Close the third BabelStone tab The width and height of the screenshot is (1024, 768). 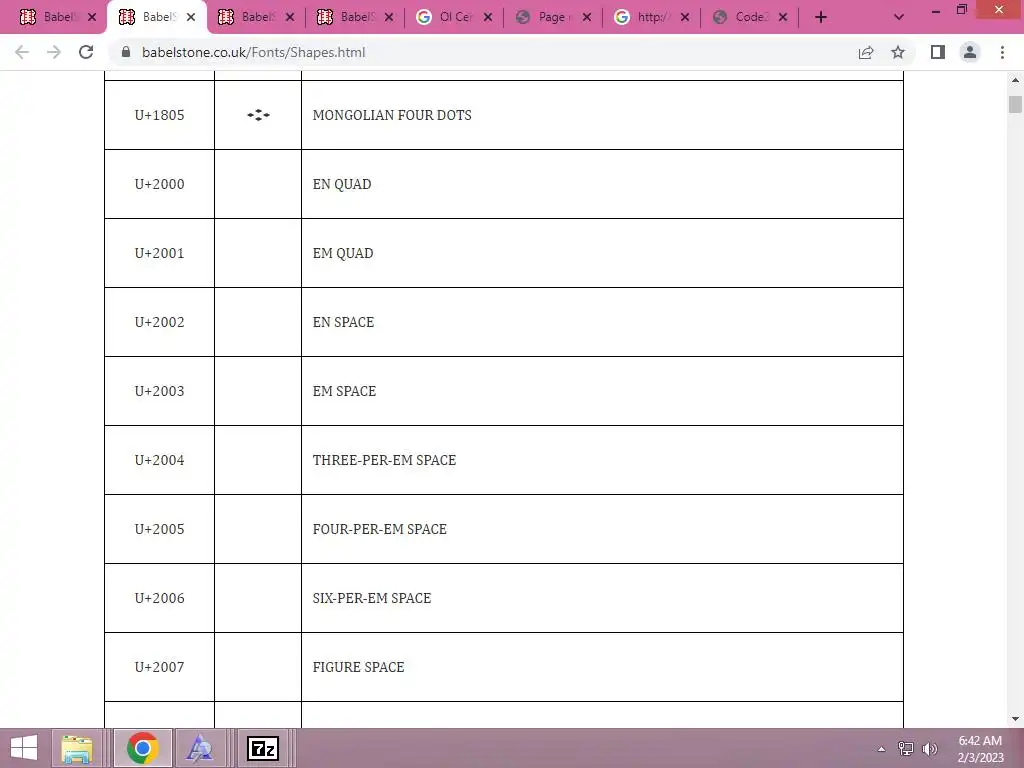click(290, 18)
